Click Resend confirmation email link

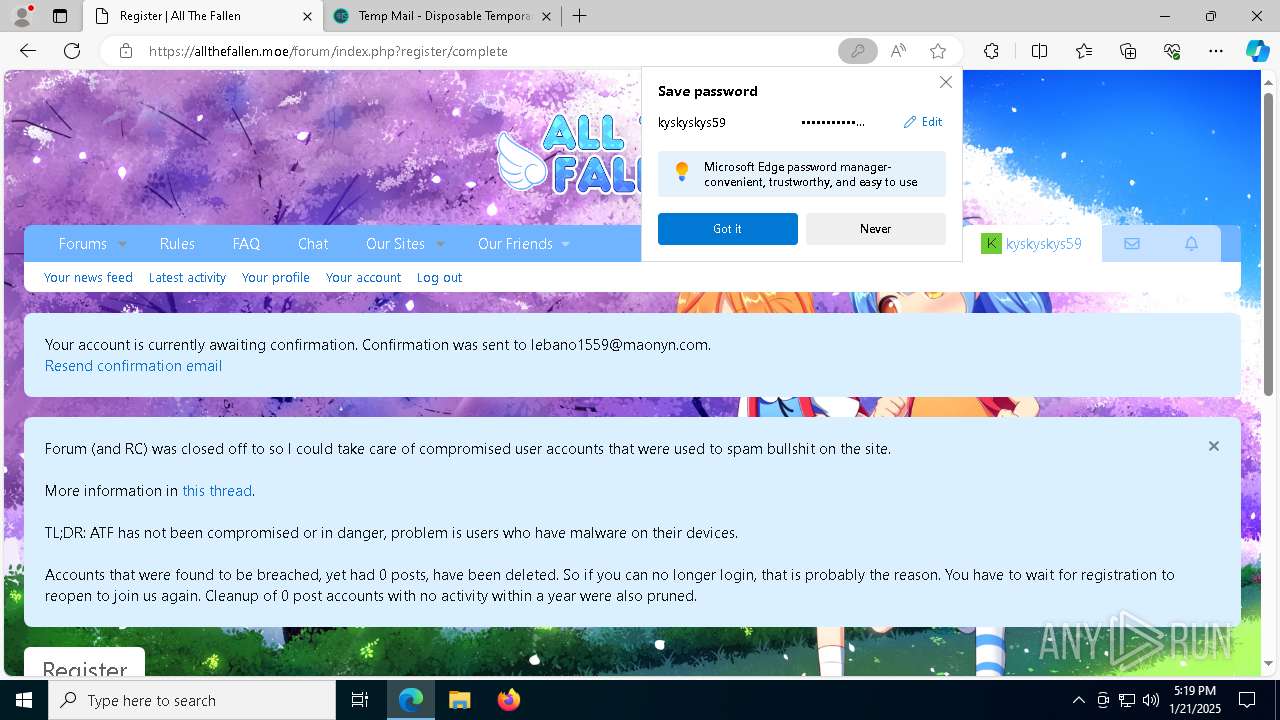tap(133, 365)
